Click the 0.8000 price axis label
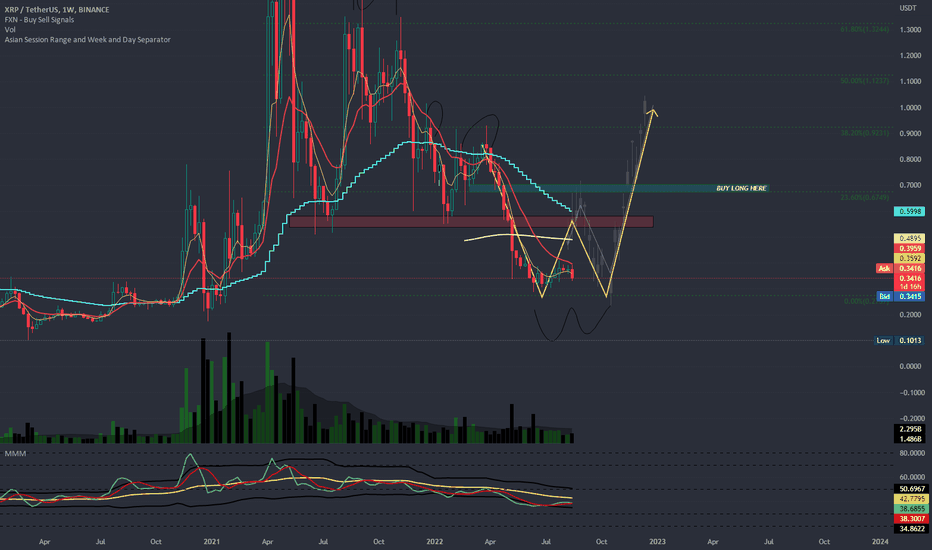932x550 pixels. [910, 159]
